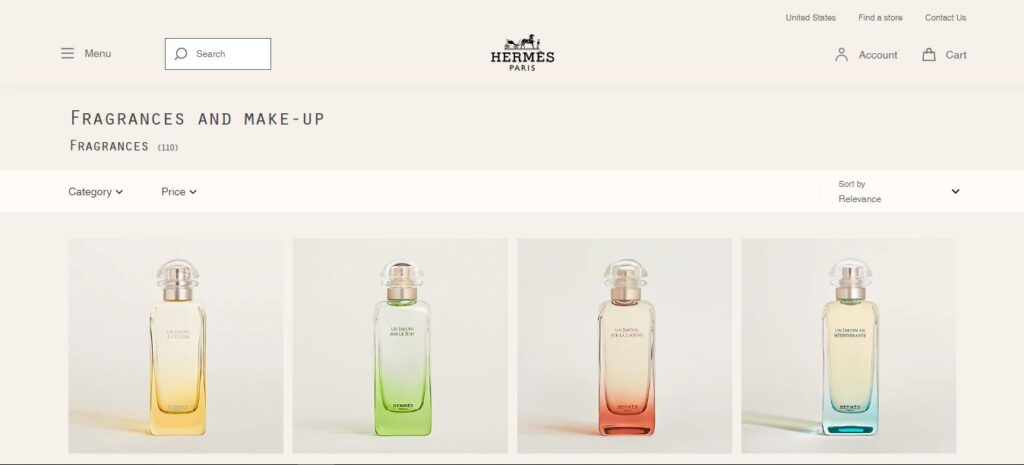Expand the Price filter dropdown
The width and height of the screenshot is (1024, 465).
click(x=179, y=192)
